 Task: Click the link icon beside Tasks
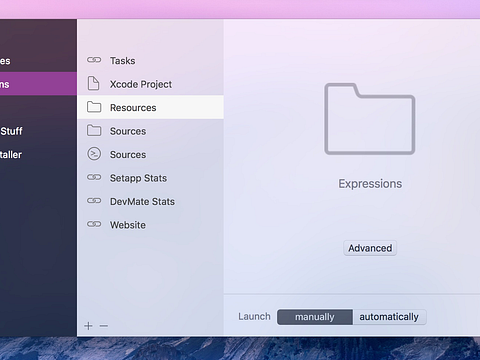coord(94,60)
